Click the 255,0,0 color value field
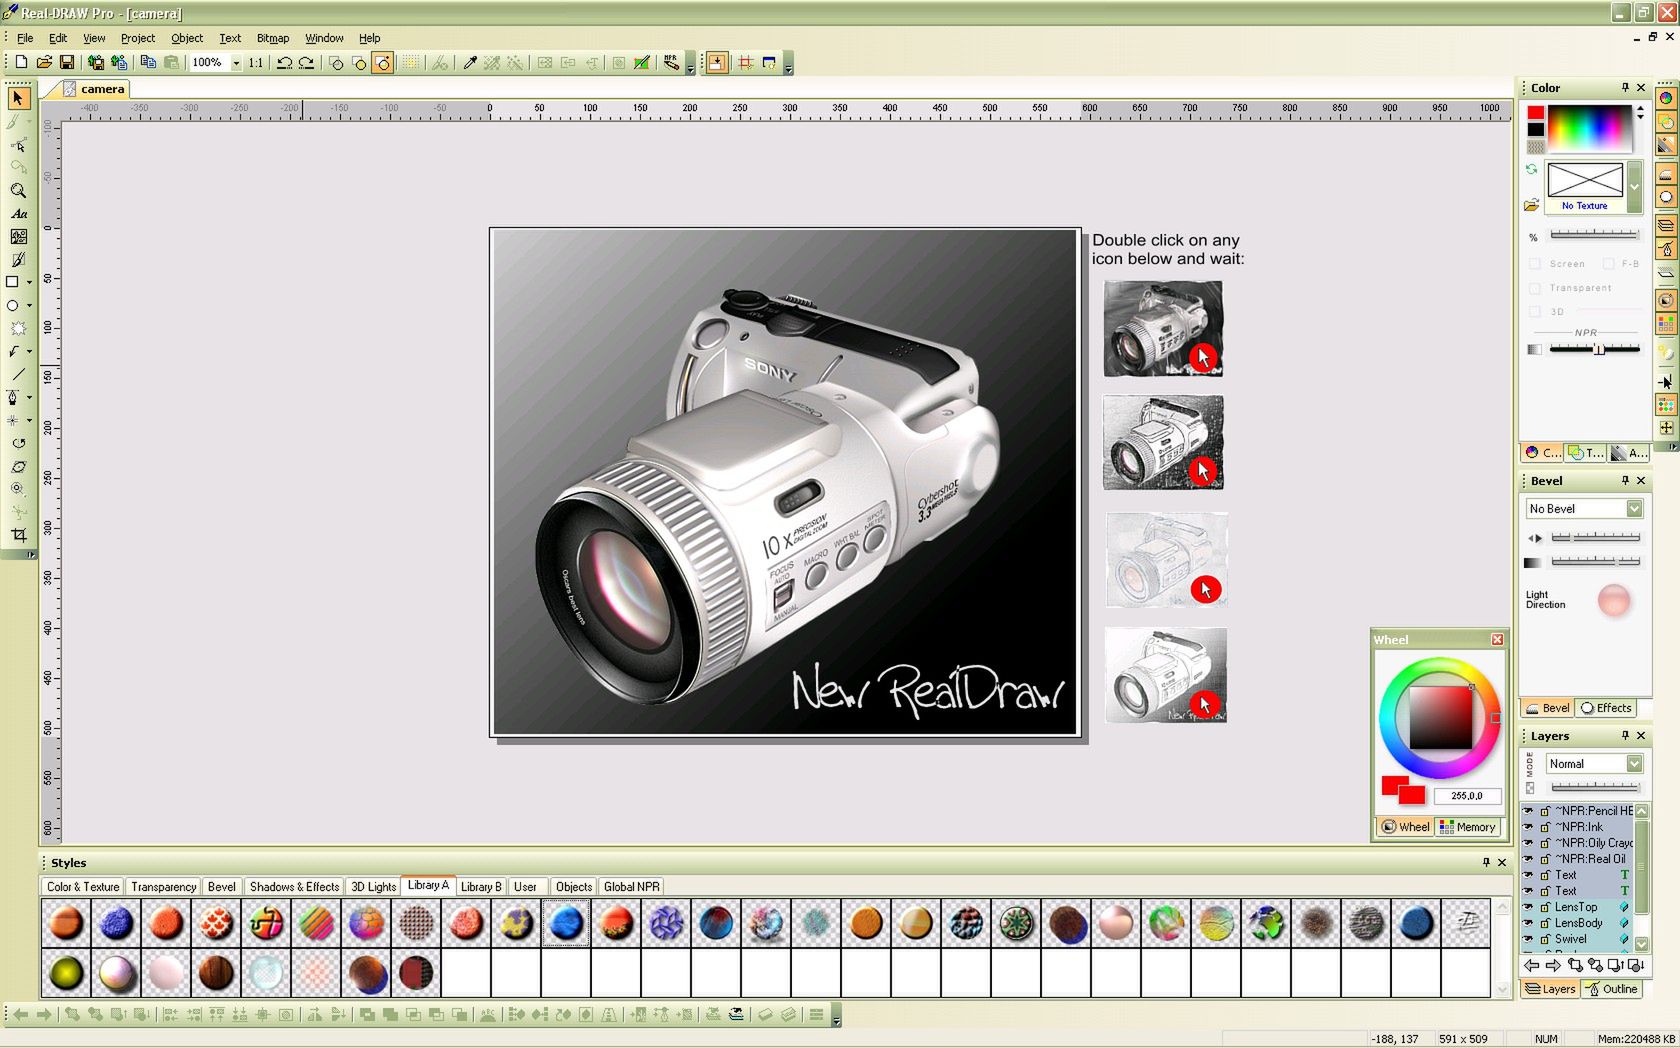 pos(1467,796)
